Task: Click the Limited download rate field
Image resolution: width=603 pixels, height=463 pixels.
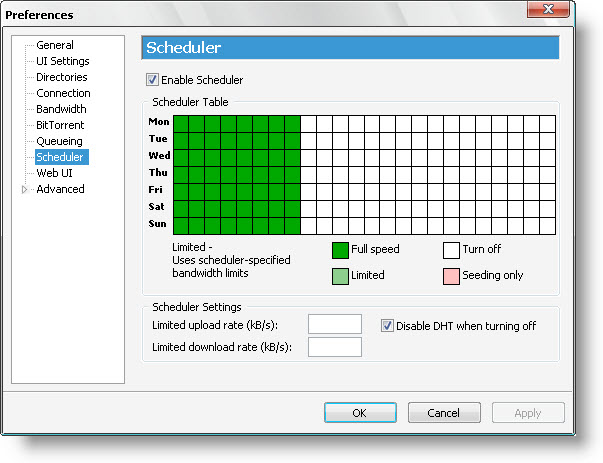Action: click(x=335, y=347)
